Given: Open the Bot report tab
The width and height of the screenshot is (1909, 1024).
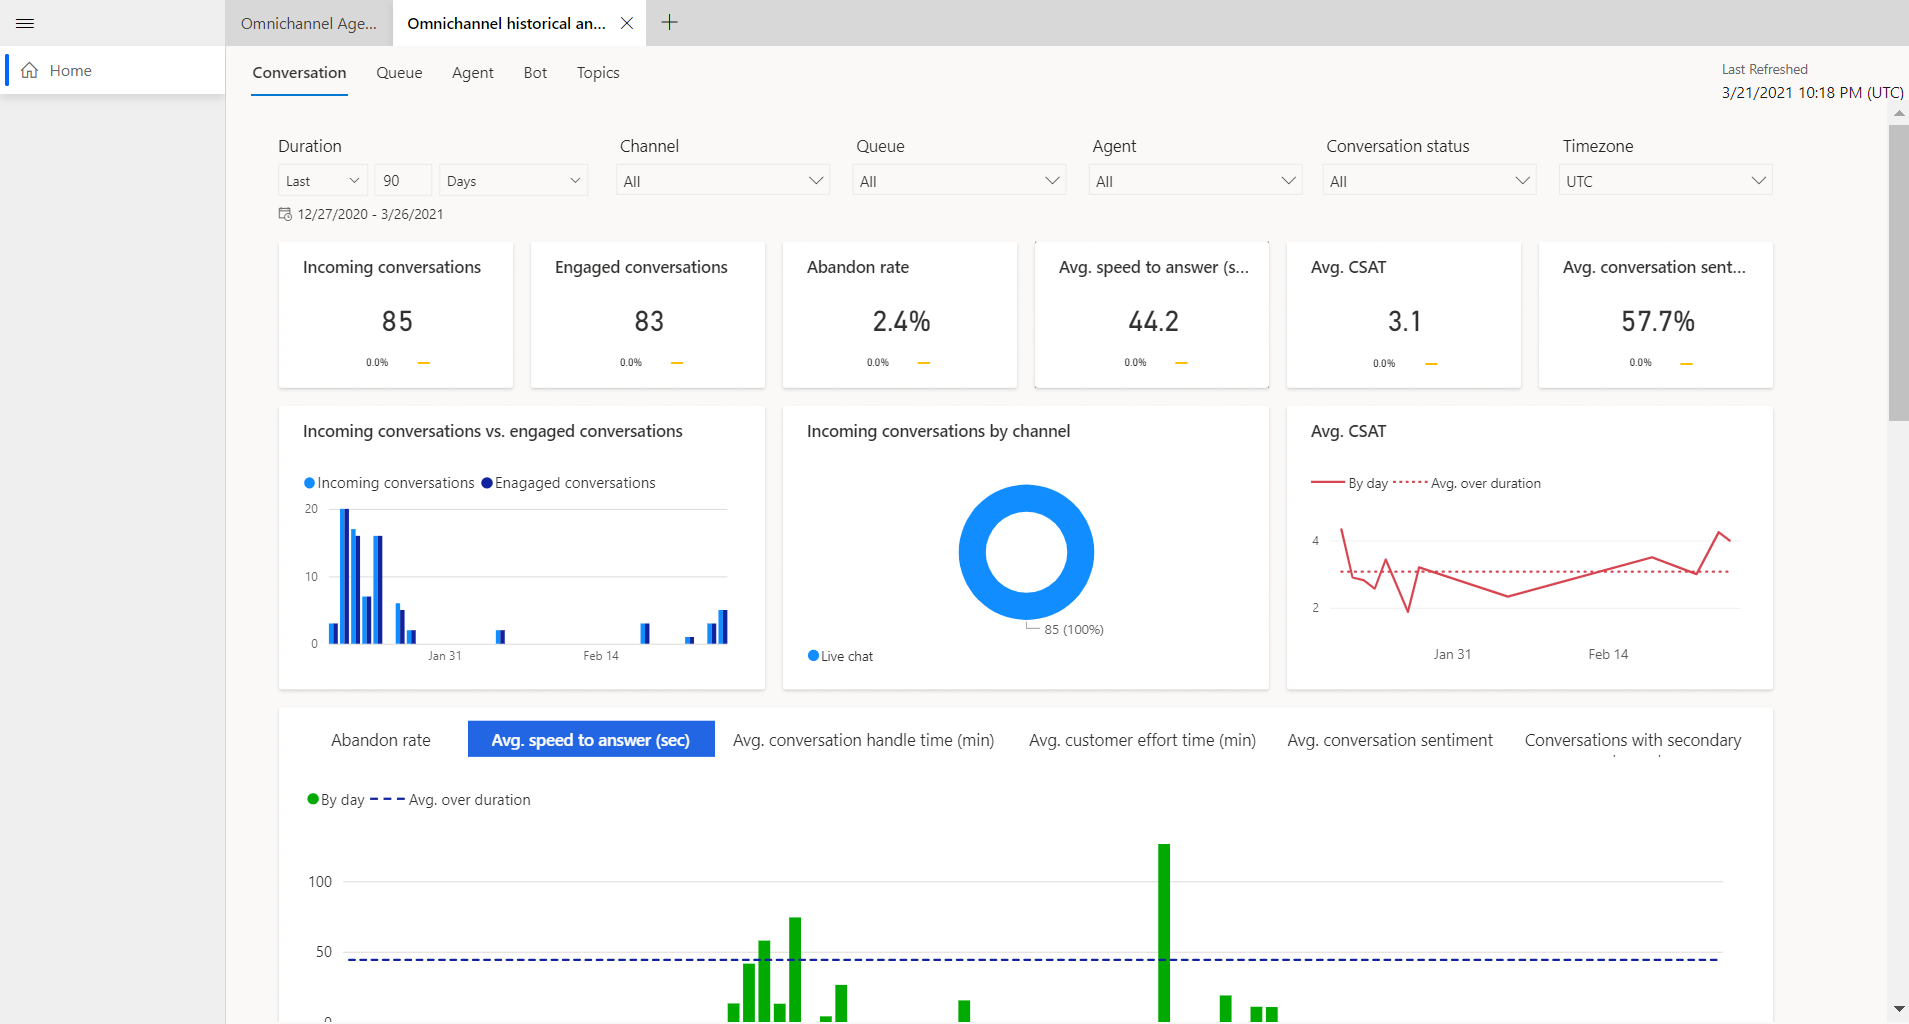Looking at the screenshot, I should (x=535, y=72).
